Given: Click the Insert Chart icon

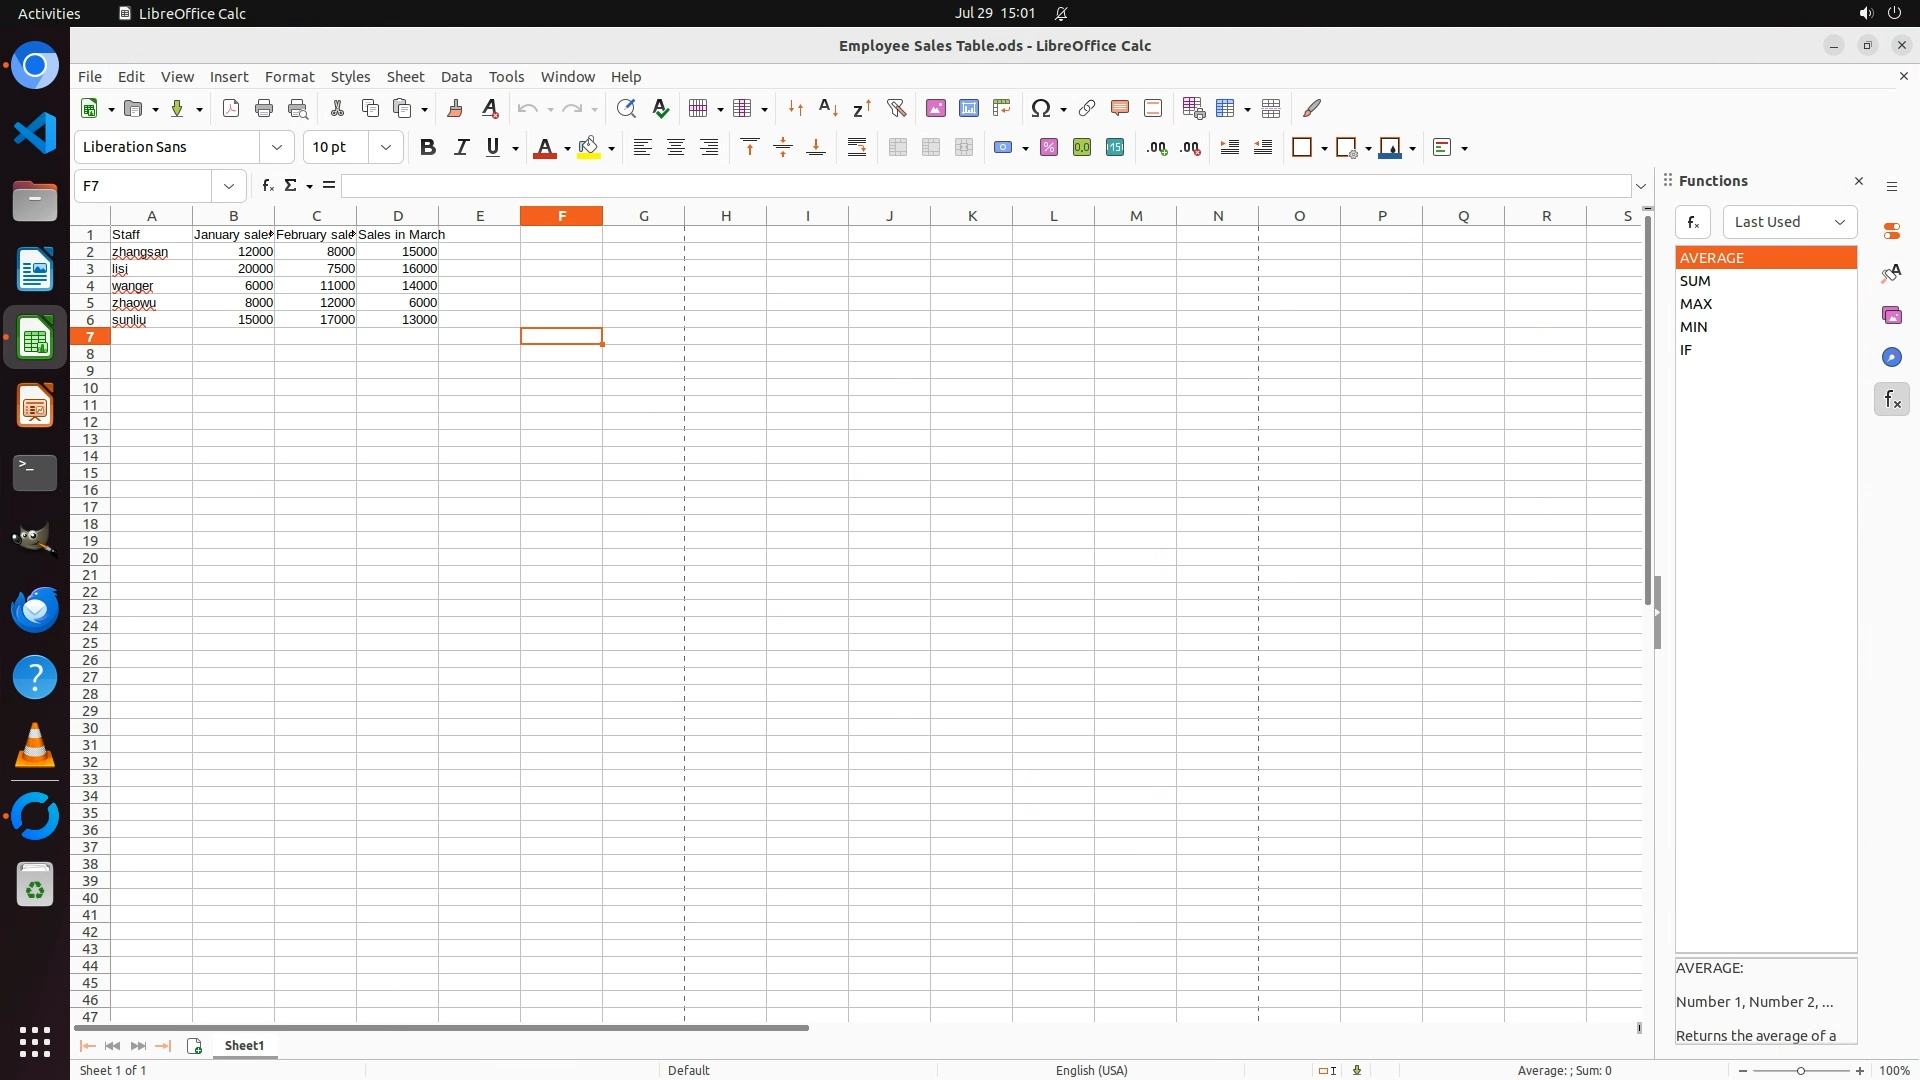Looking at the screenshot, I should [968, 108].
